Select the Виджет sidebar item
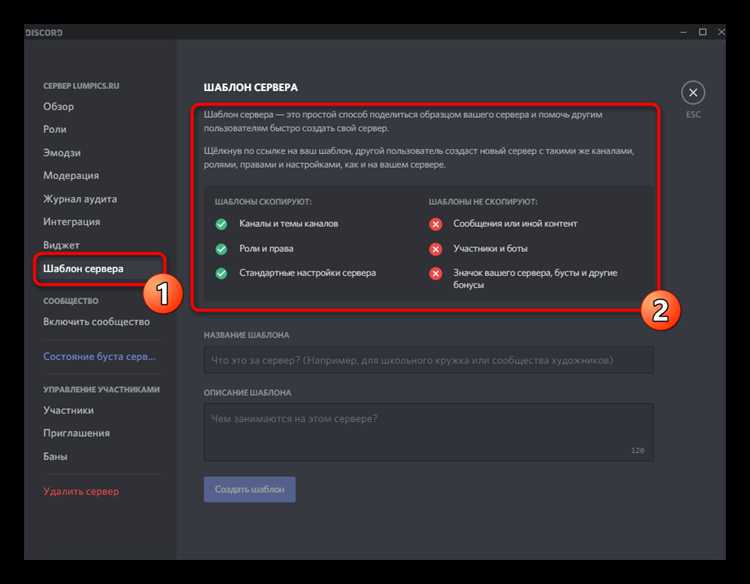The image size is (750, 584). tap(61, 245)
